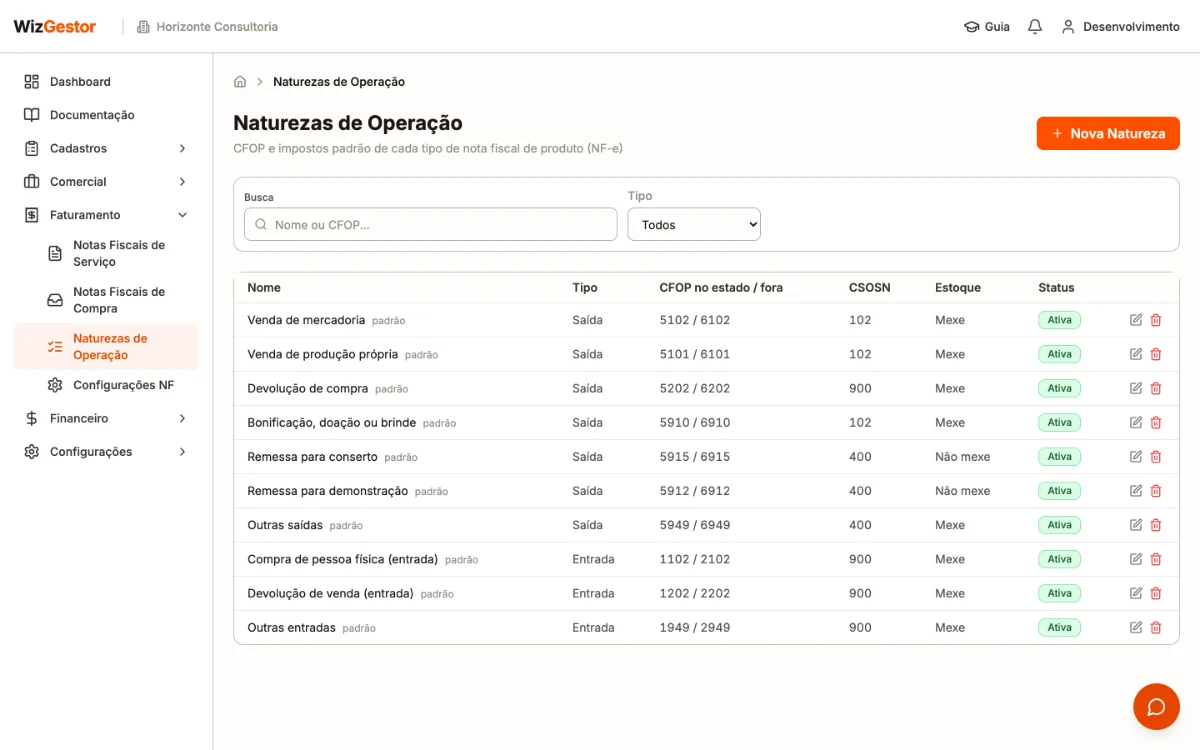Edit the Outras saídas row
Screen dimensions: 1200x750
1136,525
